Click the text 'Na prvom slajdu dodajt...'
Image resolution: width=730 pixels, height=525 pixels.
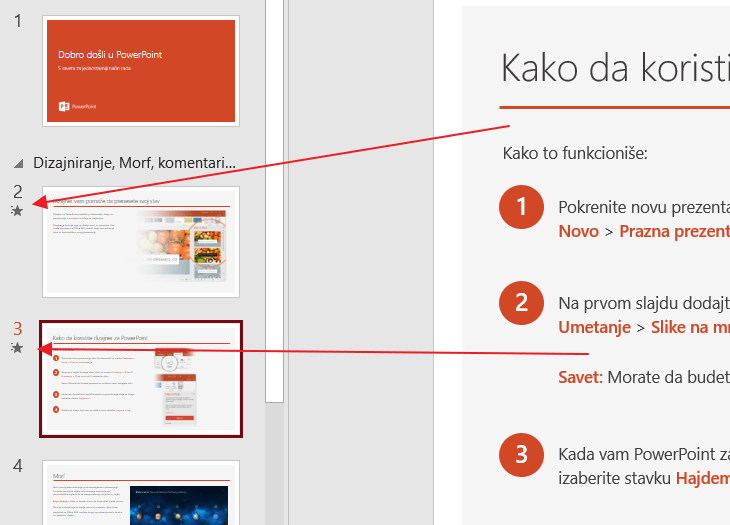point(644,303)
